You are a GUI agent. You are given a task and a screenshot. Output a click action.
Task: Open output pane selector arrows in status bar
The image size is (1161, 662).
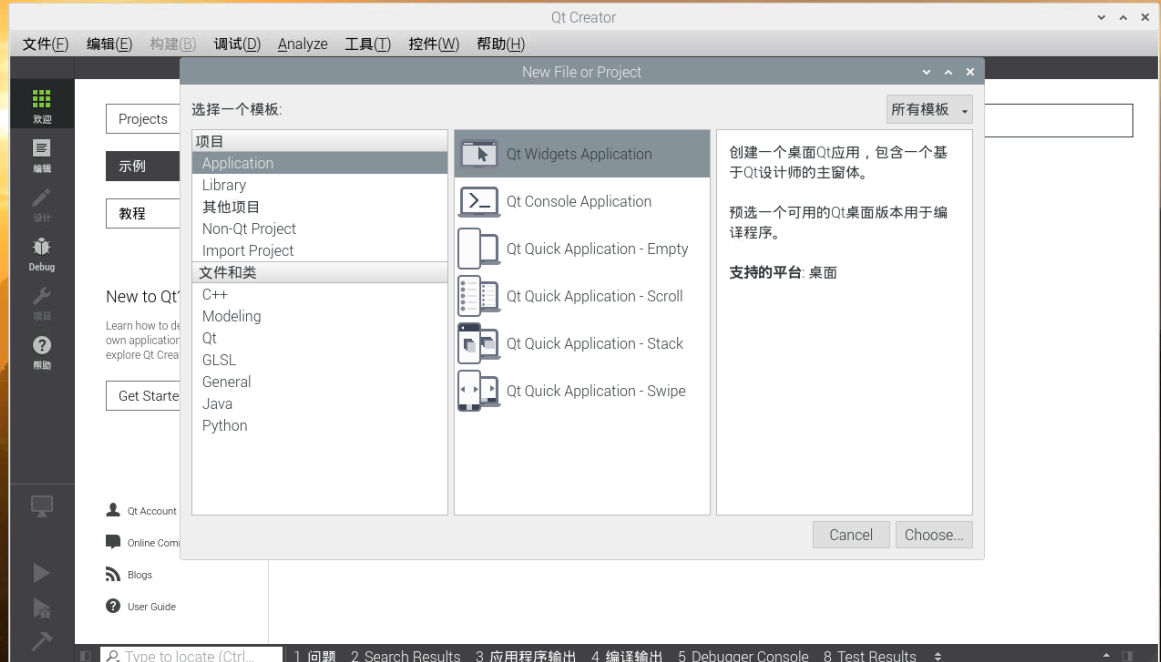938,655
